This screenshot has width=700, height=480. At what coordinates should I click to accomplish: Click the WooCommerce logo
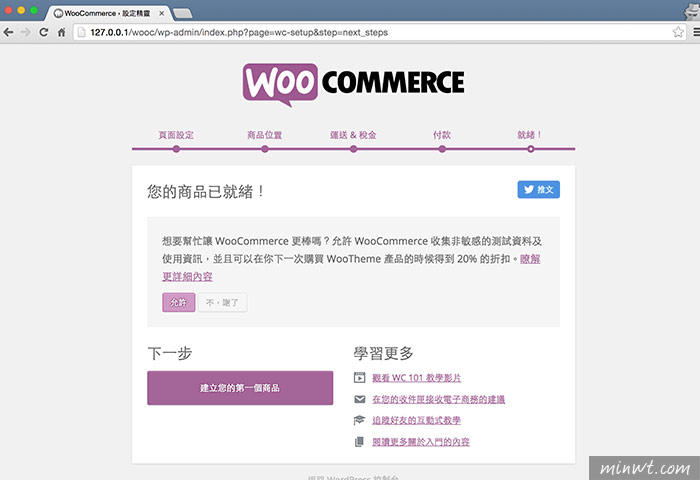pyautogui.click(x=354, y=85)
